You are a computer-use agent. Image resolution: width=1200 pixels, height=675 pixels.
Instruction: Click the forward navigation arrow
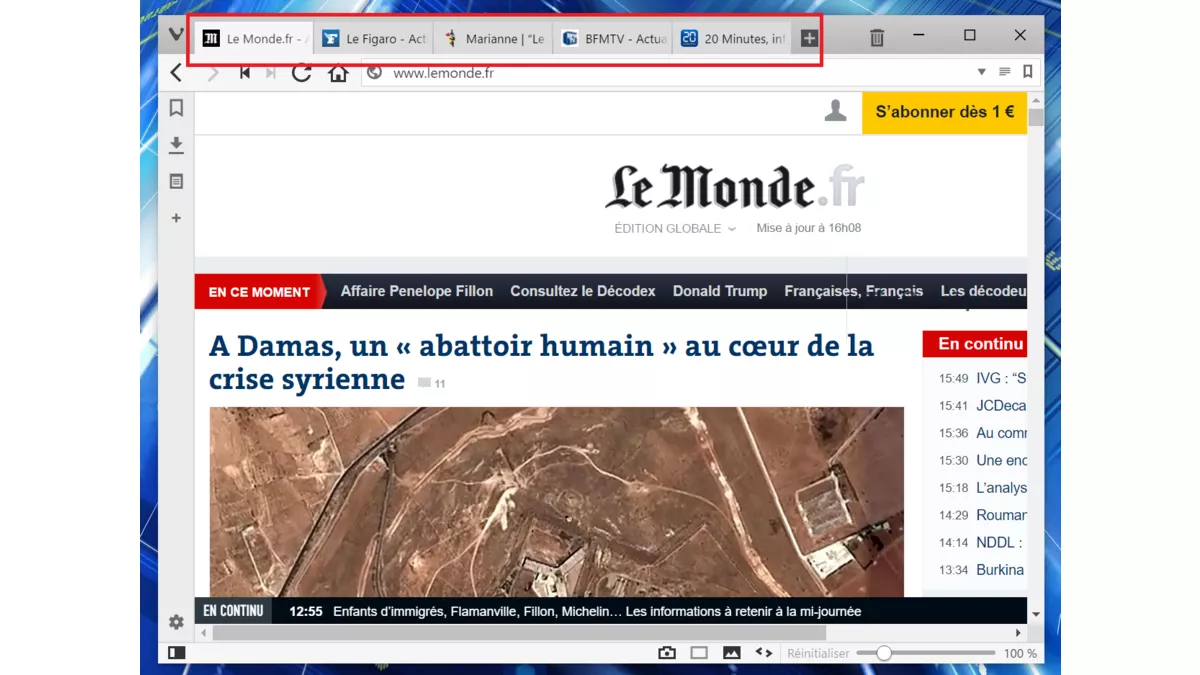pos(213,73)
